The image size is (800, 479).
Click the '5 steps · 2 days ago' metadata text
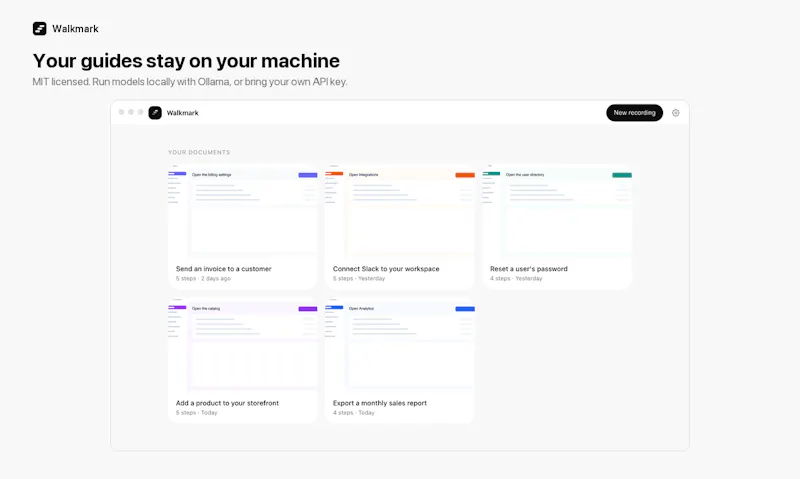203,279
